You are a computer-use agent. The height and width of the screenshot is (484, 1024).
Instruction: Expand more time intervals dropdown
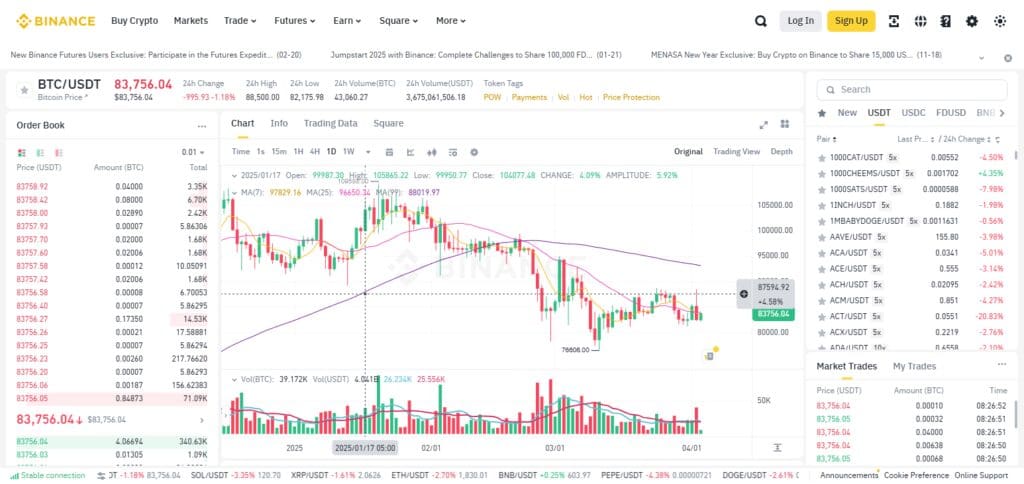(x=368, y=152)
